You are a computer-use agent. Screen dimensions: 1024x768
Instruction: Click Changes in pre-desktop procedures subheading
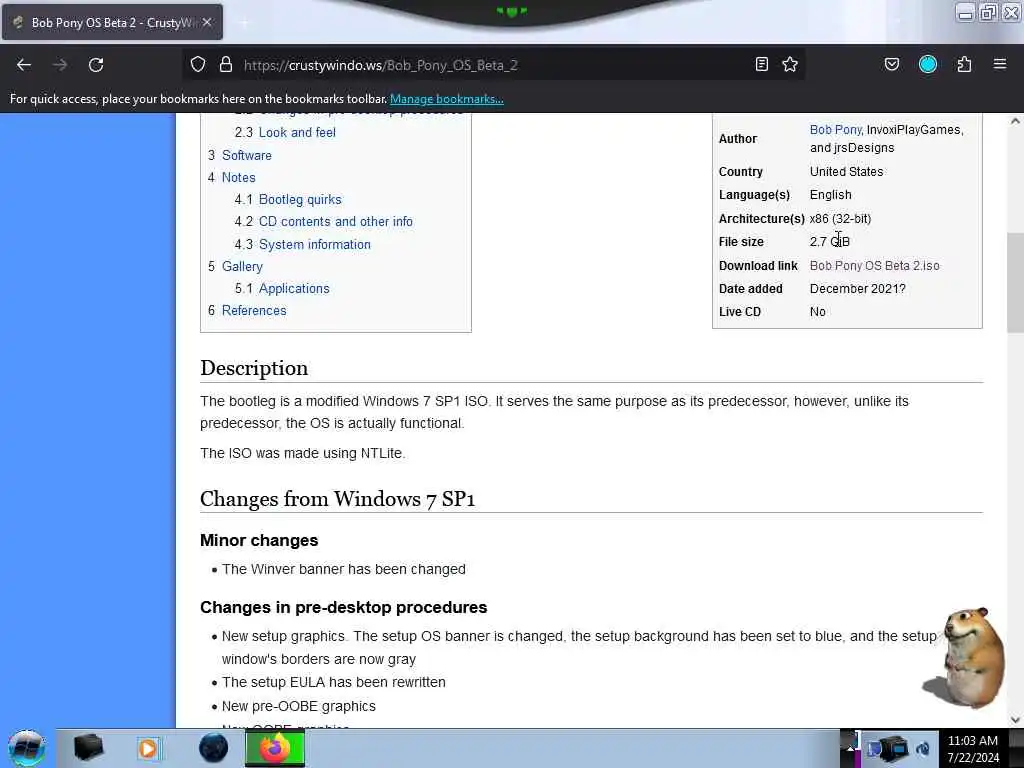click(x=344, y=607)
